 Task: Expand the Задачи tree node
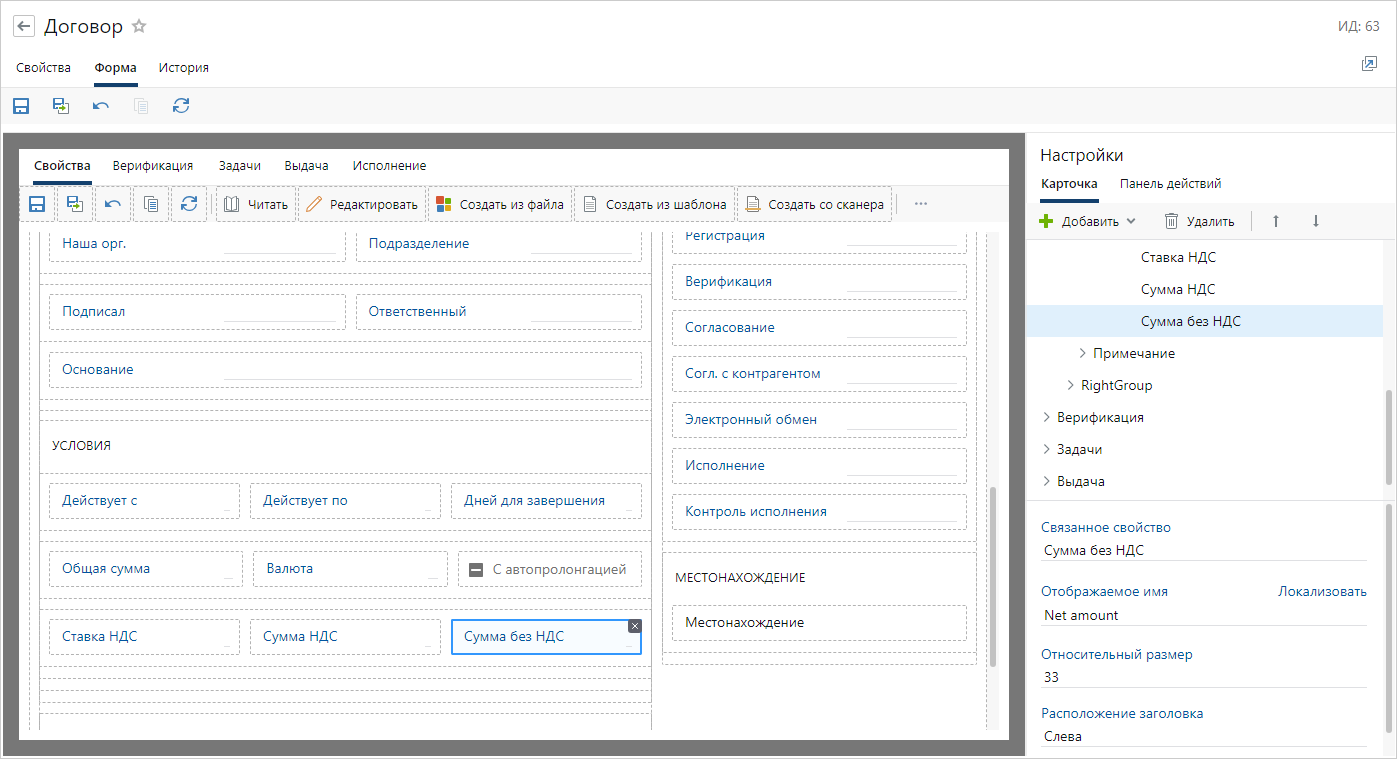(x=1047, y=449)
